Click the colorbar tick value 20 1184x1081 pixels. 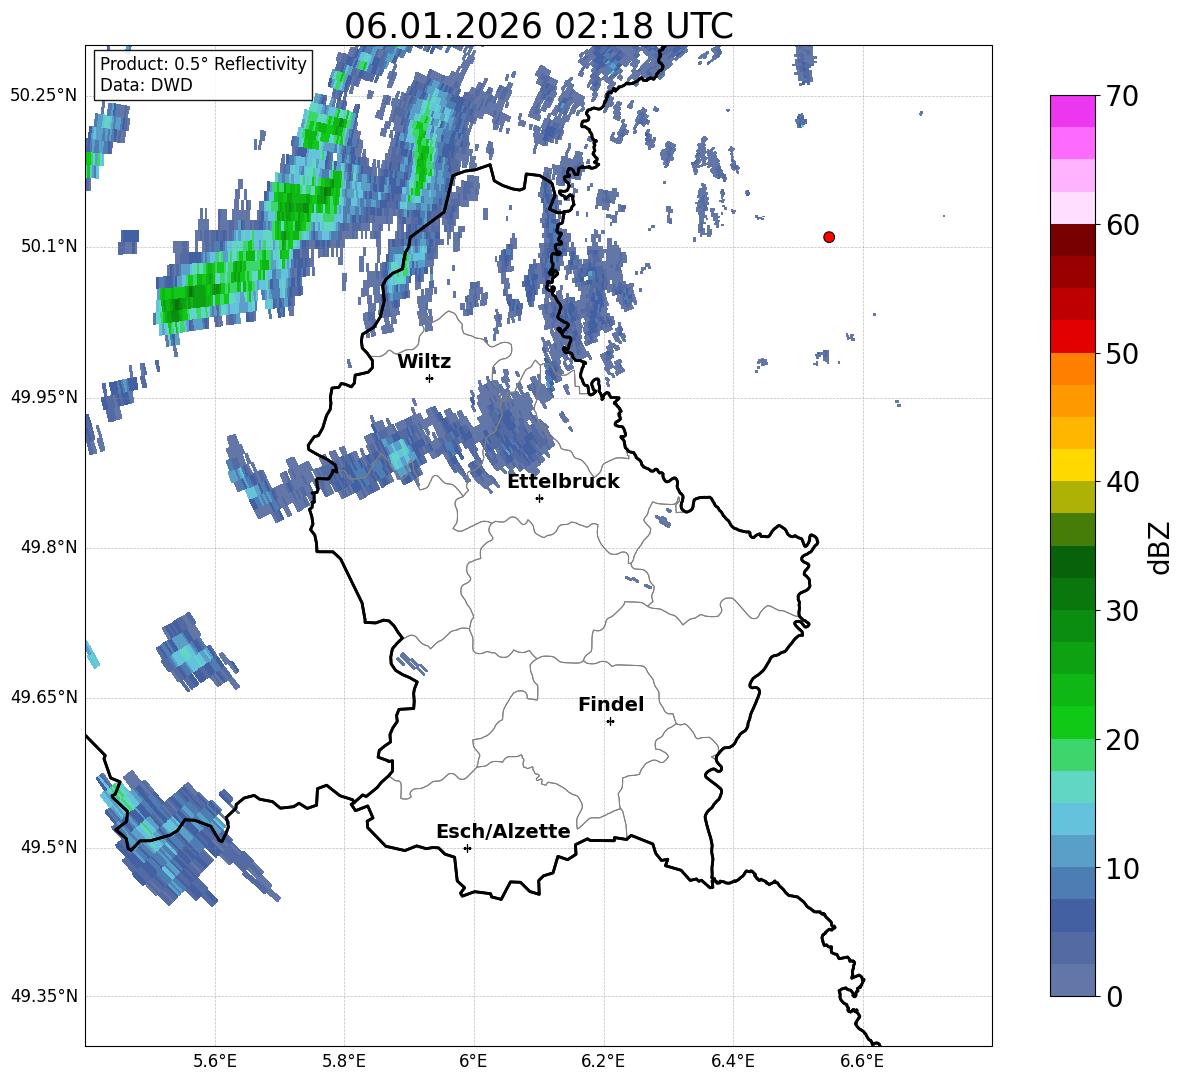(x=1122, y=739)
